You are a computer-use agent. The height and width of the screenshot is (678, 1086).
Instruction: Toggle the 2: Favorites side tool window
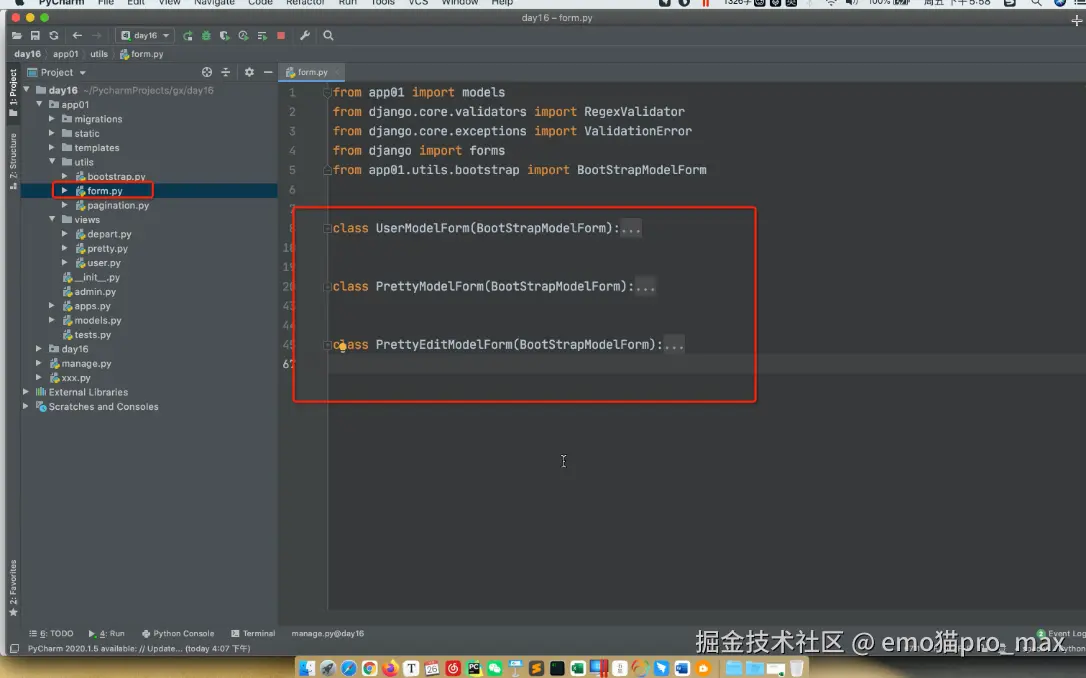click(13, 588)
